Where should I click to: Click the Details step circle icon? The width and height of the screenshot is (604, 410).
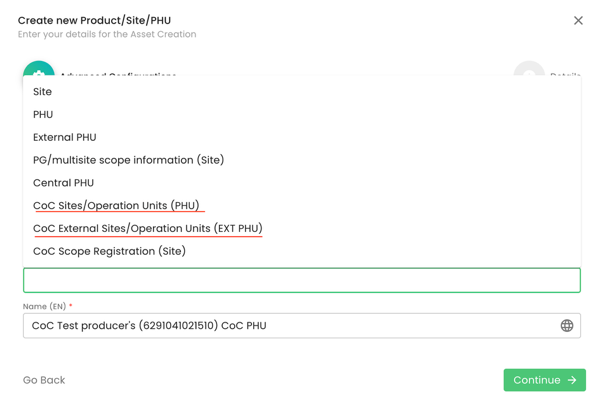click(x=529, y=70)
